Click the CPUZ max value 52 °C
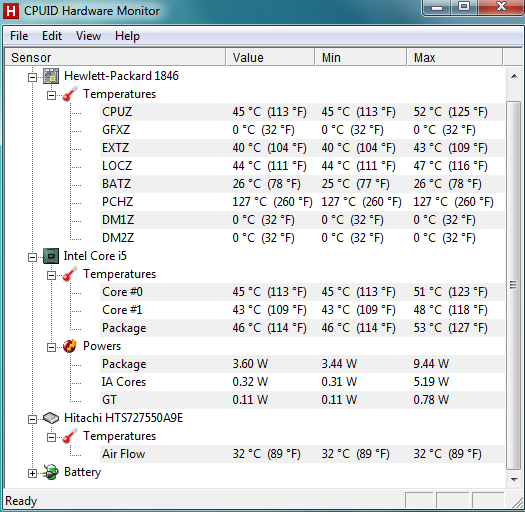 point(450,112)
